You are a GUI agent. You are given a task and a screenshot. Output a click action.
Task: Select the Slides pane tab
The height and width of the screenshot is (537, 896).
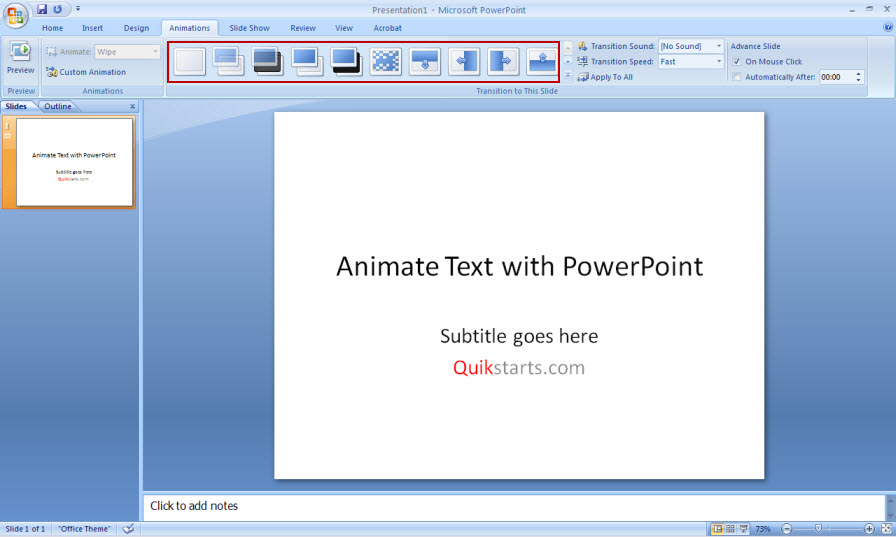(x=16, y=106)
